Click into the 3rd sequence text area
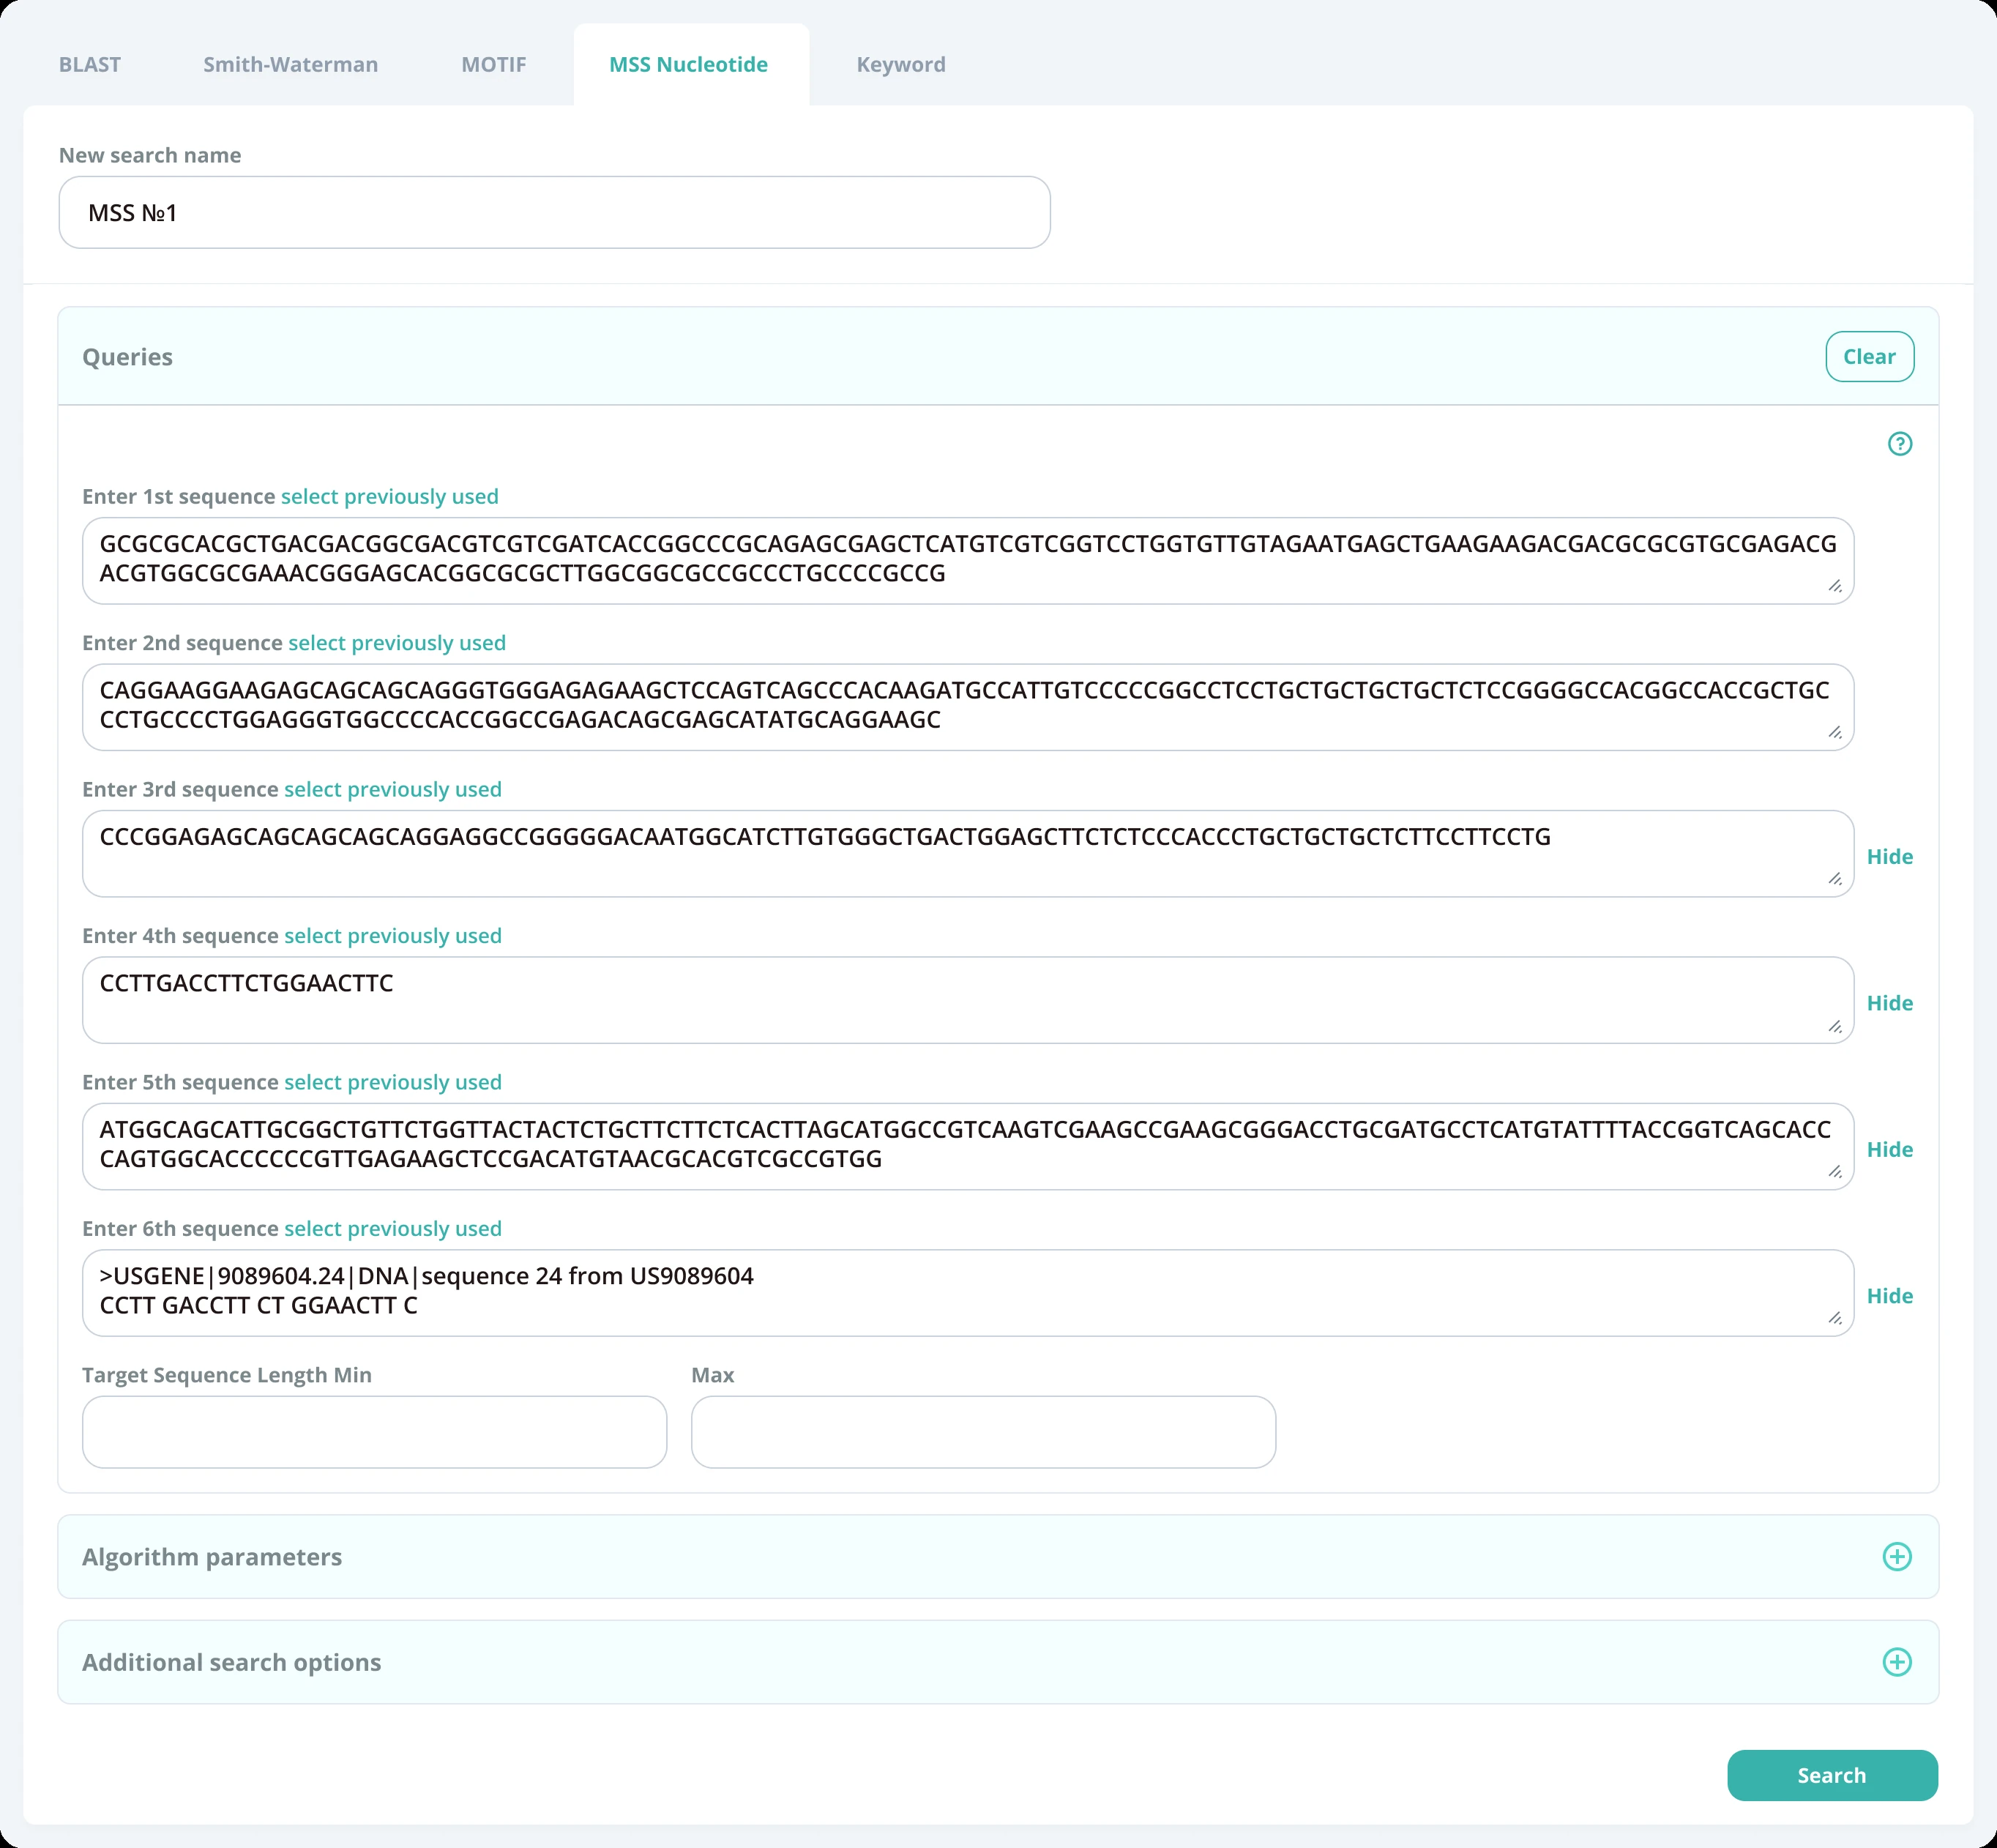This screenshot has width=1997, height=1848. pyautogui.click(x=968, y=854)
